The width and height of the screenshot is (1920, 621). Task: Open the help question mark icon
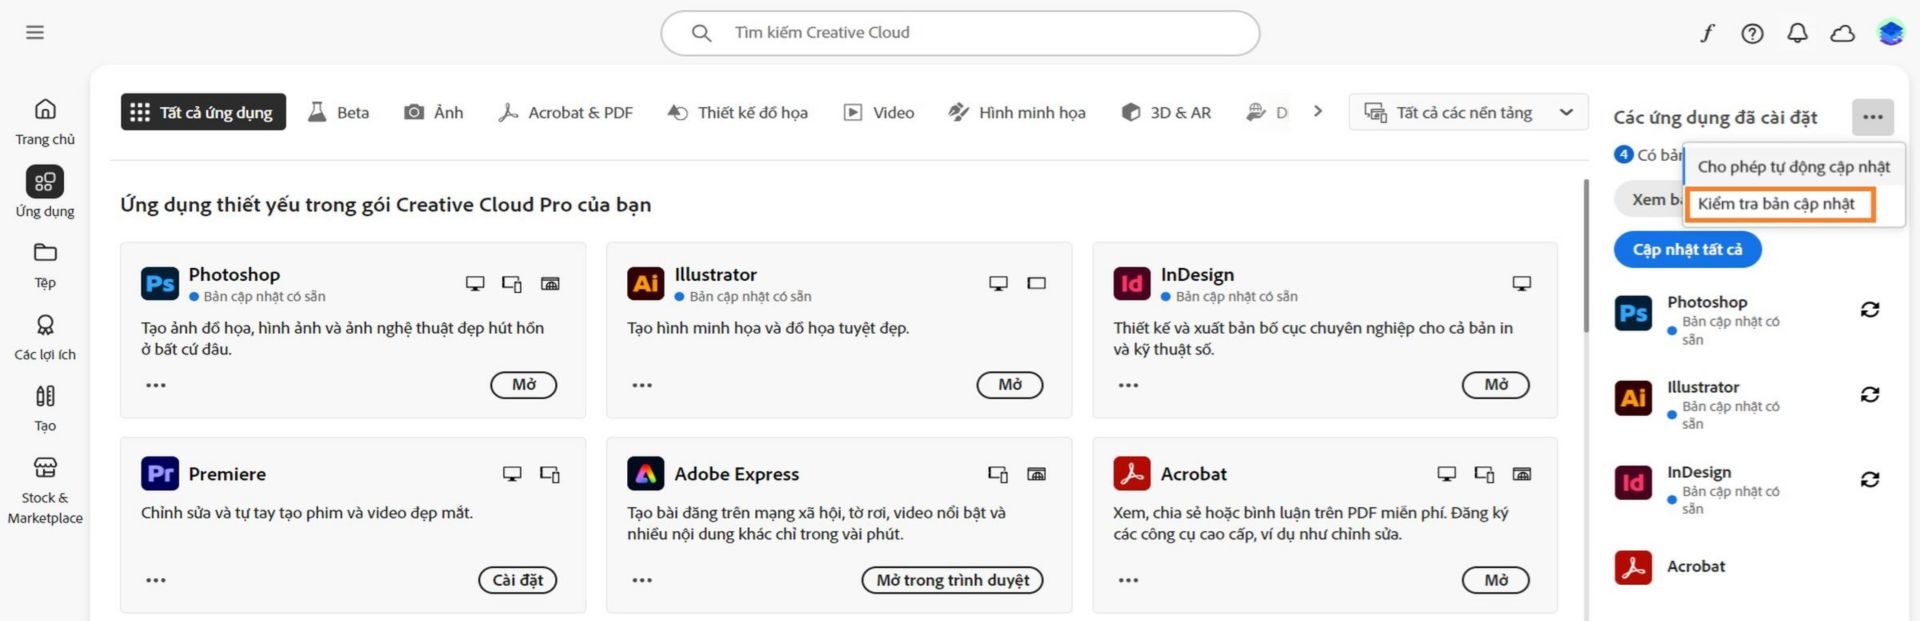[1752, 33]
